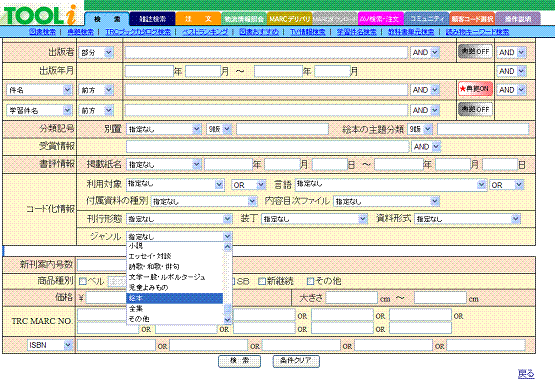Focus the 出版者 text input
The width and height of the screenshot is (555, 383).
pos(266,52)
